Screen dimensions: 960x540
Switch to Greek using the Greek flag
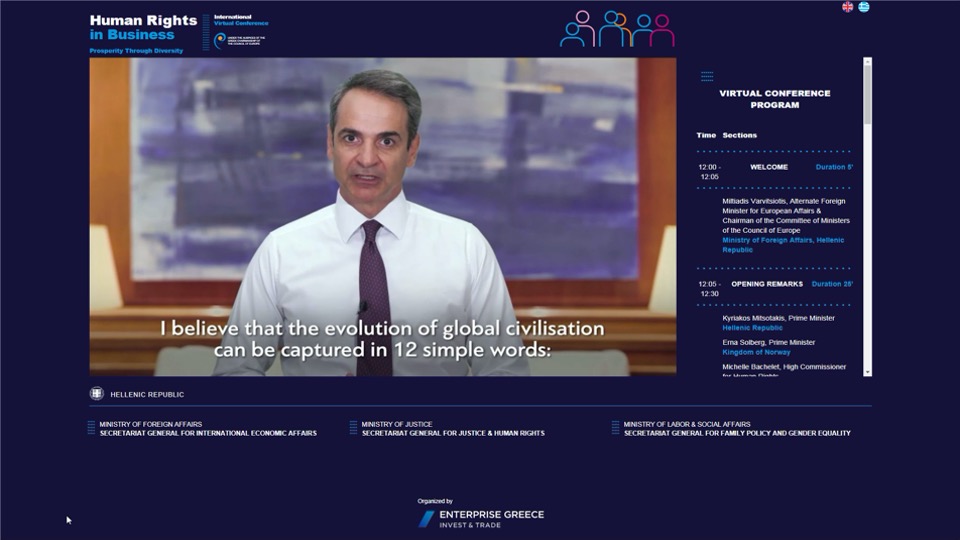coord(864,7)
